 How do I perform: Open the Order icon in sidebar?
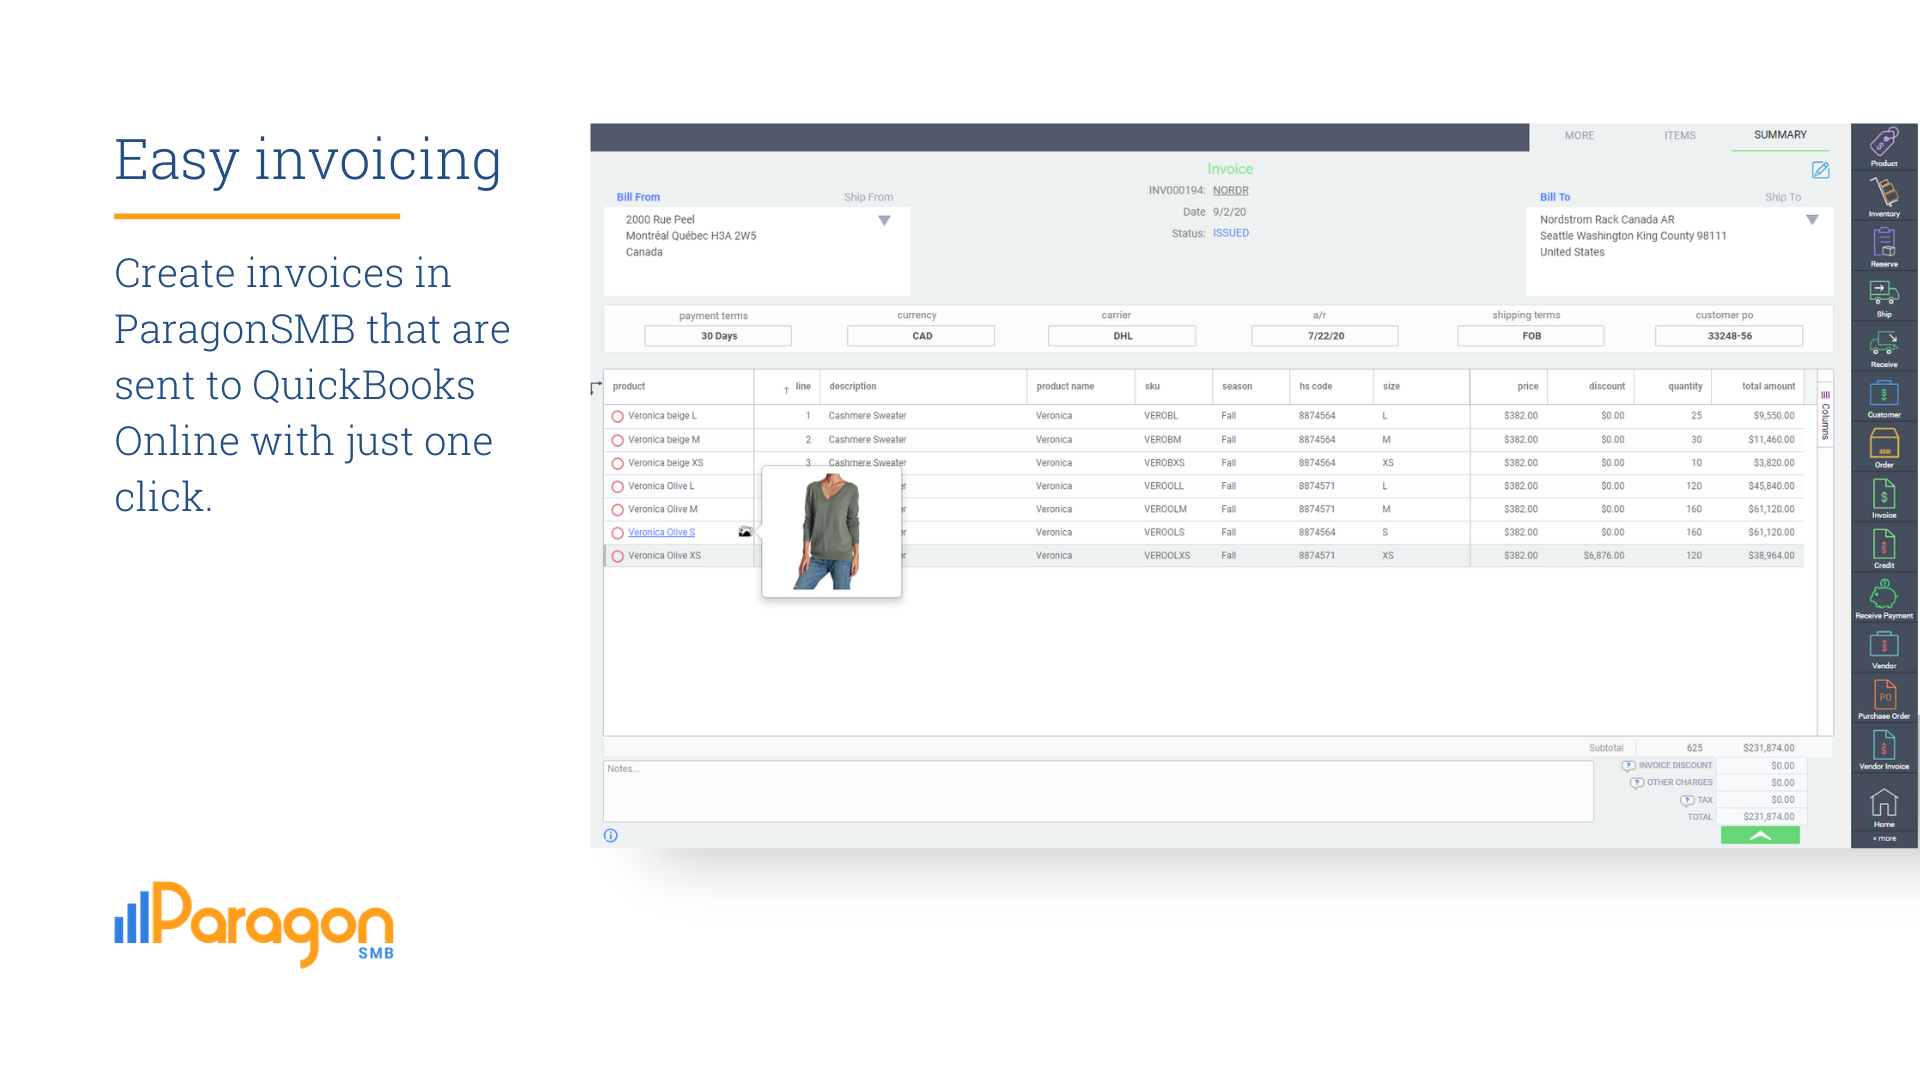pyautogui.click(x=1884, y=448)
